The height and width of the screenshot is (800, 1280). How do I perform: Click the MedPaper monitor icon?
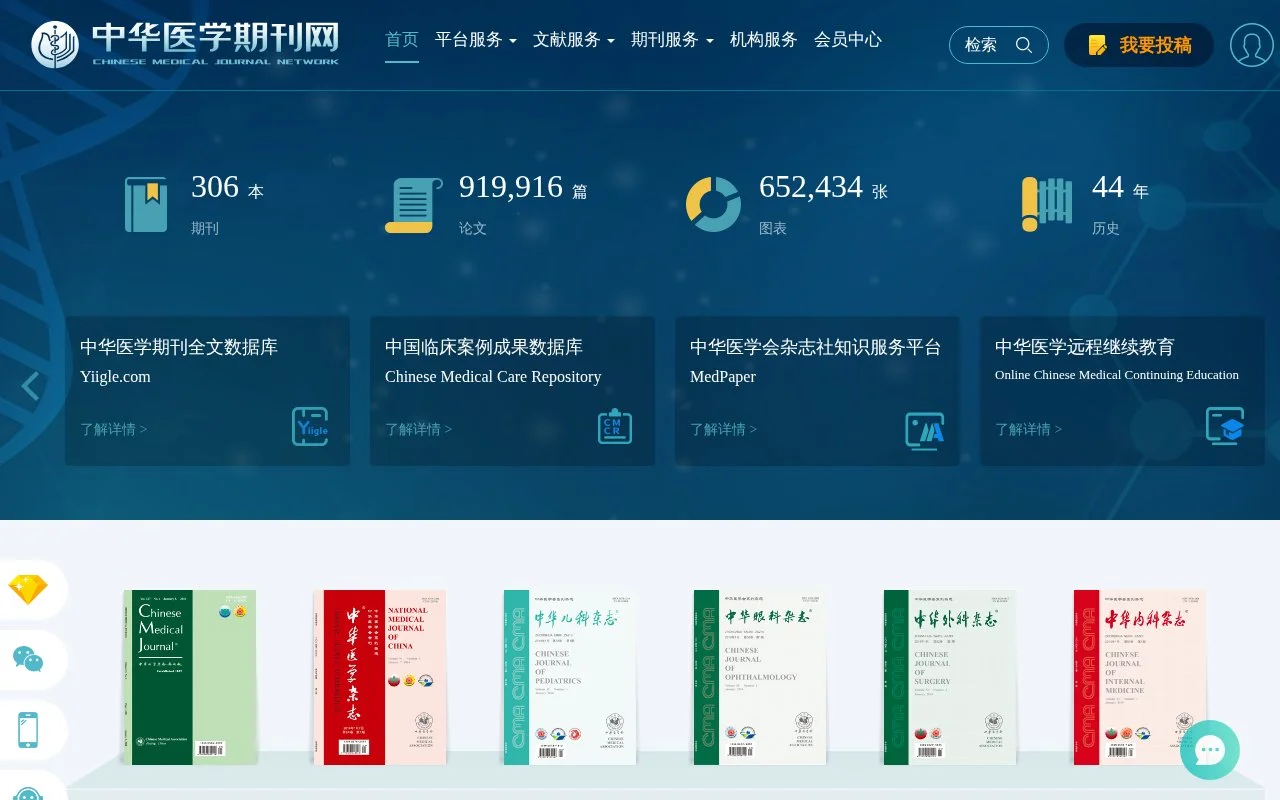coord(925,431)
